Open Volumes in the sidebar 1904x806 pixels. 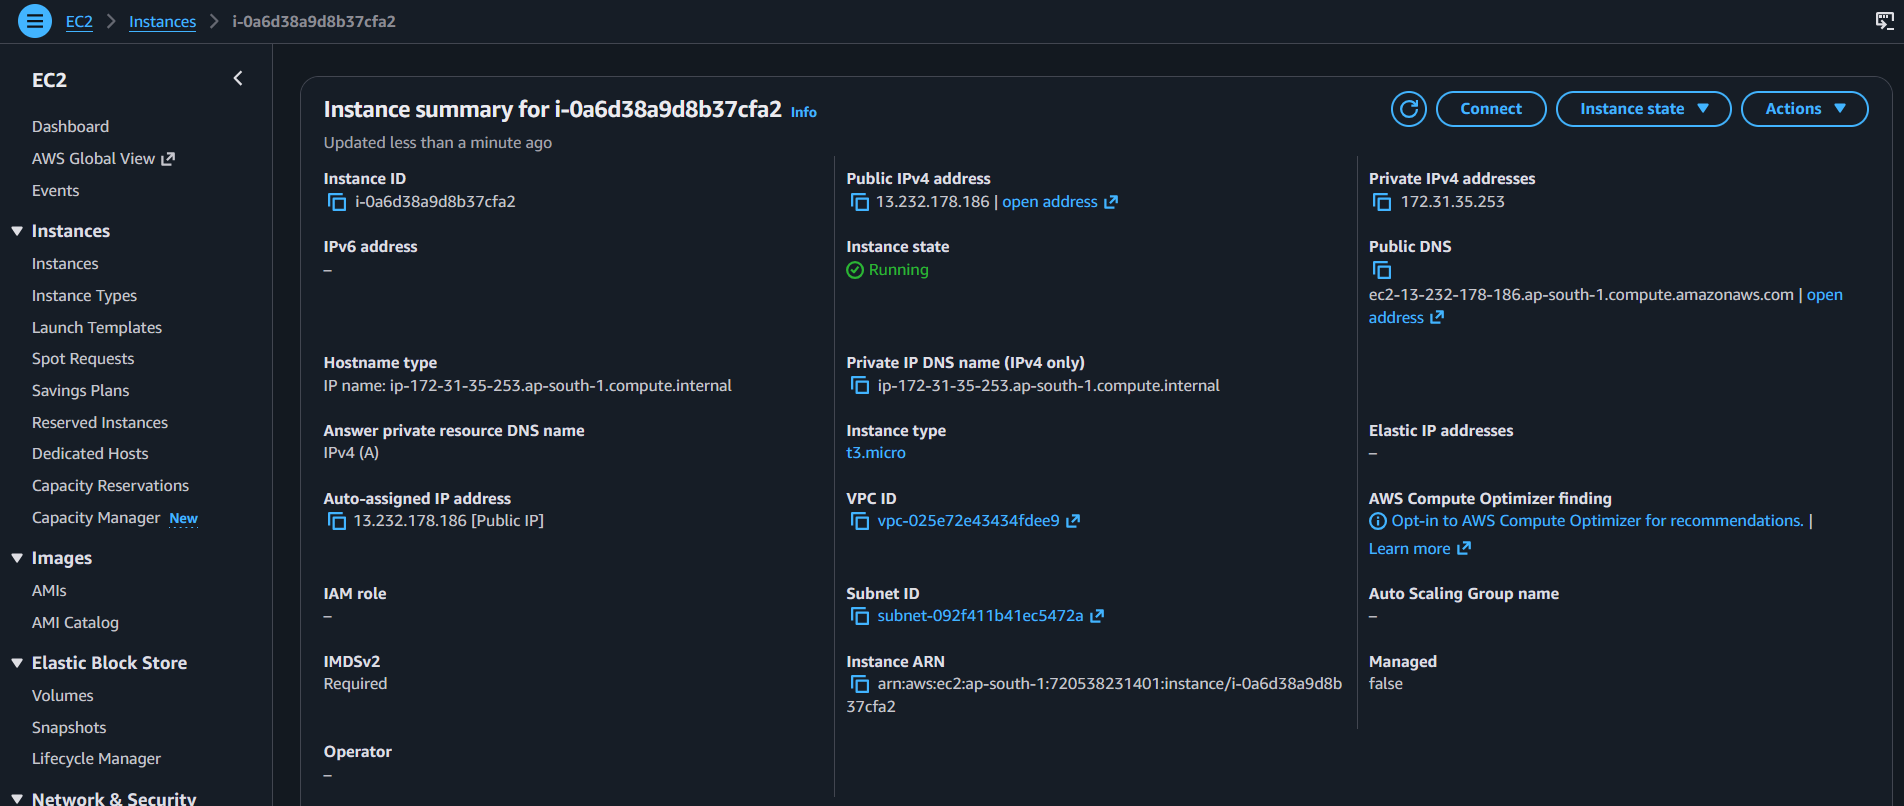62,696
